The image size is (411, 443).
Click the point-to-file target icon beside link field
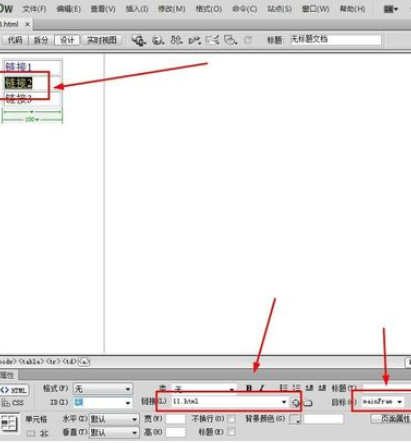pyautogui.click(x=295, y=403)
